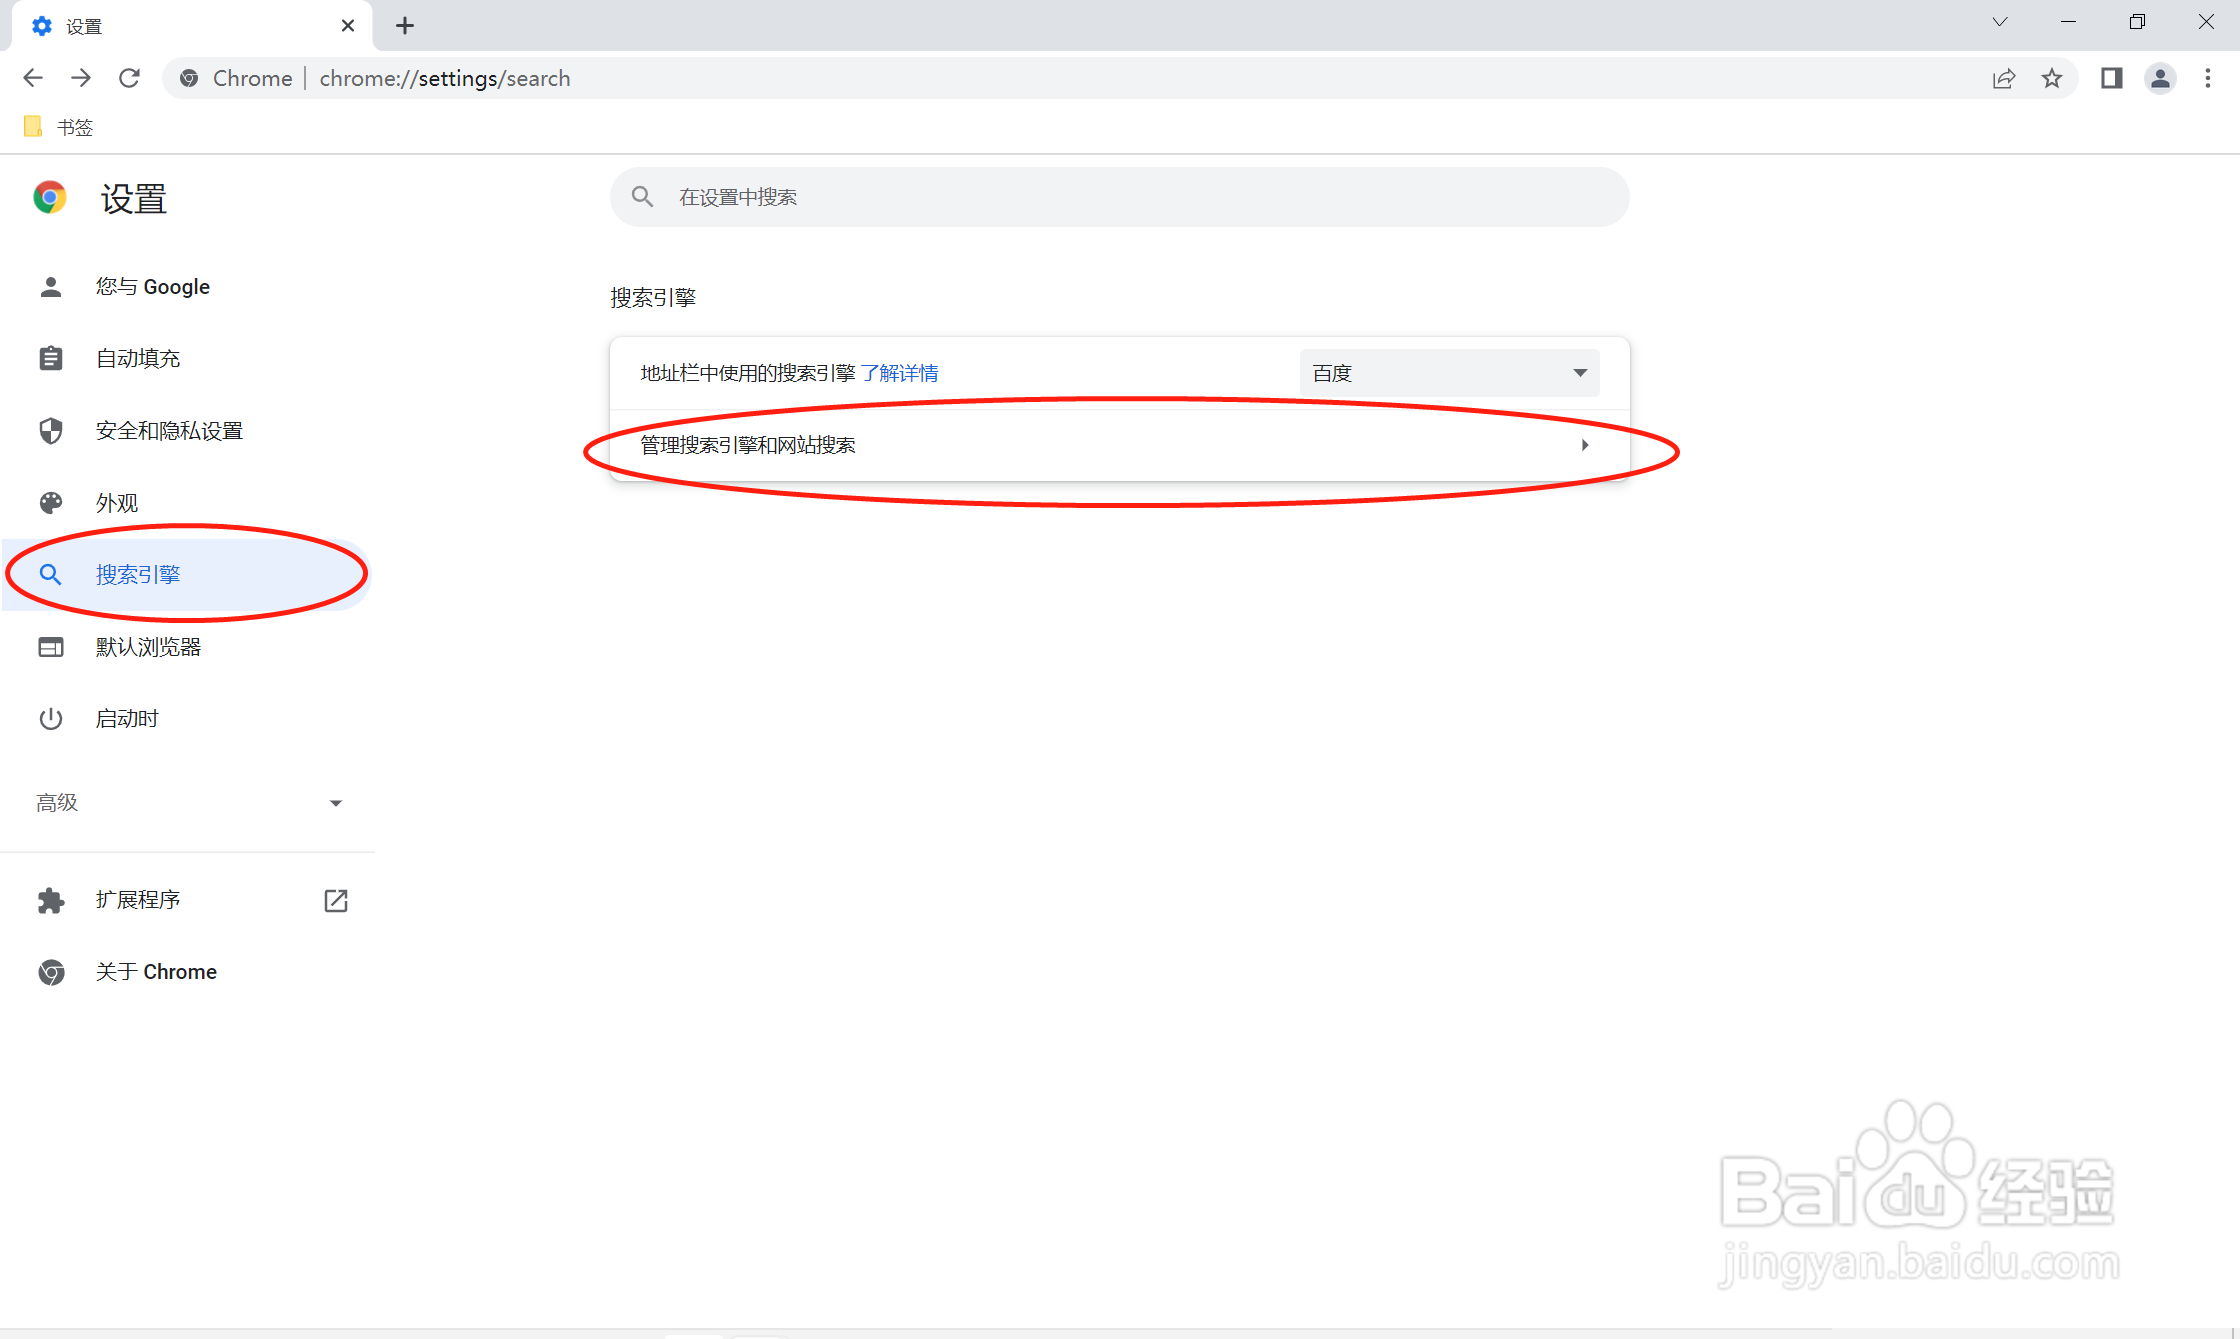2240x1339 pixels.
Task: Open the 百度 search engine dropdown
Action: (x=1449, y=373)
